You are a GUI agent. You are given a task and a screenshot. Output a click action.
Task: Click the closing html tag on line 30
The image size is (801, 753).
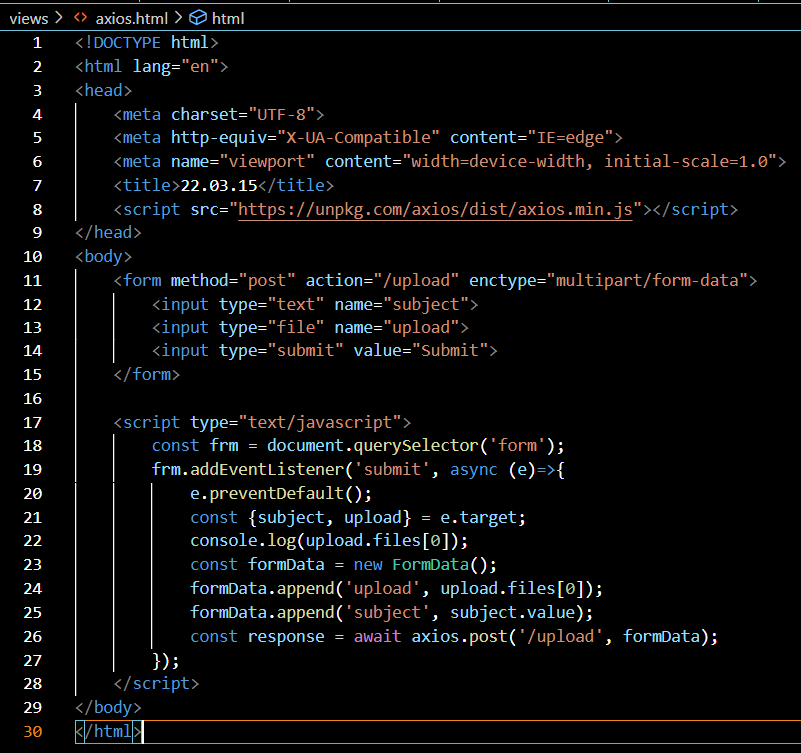pyautogui.click(x=108, y=732)
